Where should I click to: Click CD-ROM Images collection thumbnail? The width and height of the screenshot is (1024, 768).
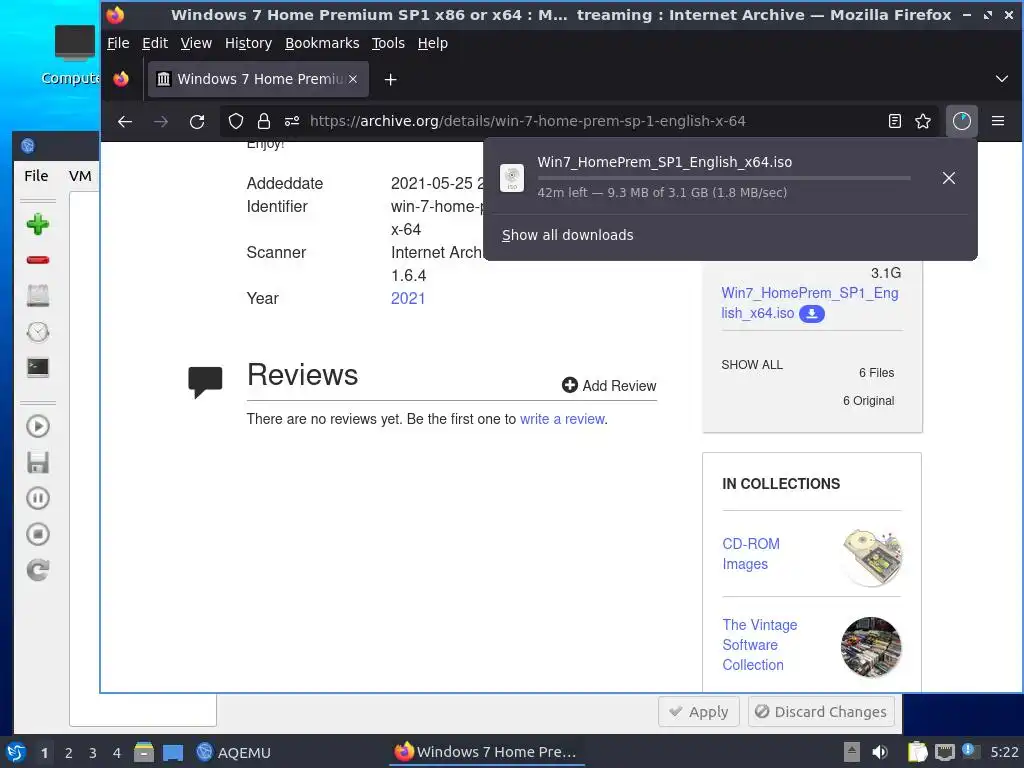point(872,557)
